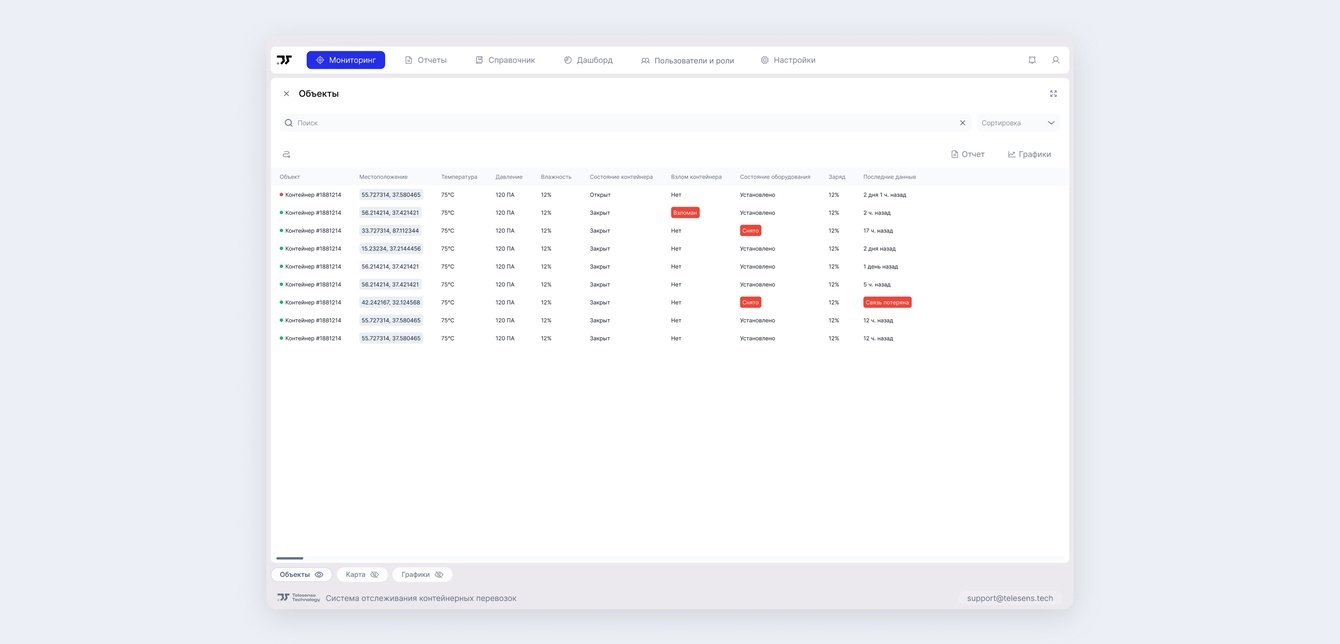Click the 2 дня 1 ч. назад cell
The image size is (1340, 644).
pyautogui.click(x=884, y=195)
